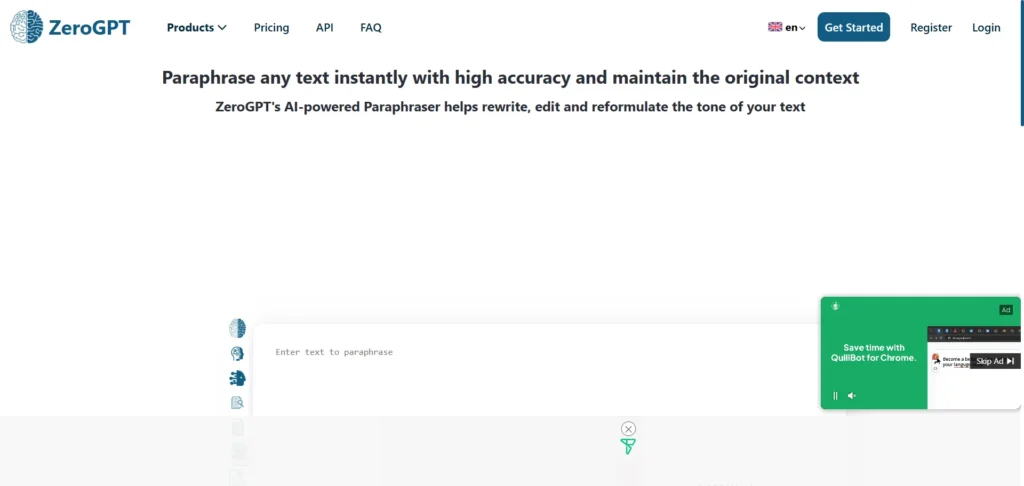Screen dimensions: 1024x486
Task: Open the Pricing page
Action: click(x=271, y=28)
